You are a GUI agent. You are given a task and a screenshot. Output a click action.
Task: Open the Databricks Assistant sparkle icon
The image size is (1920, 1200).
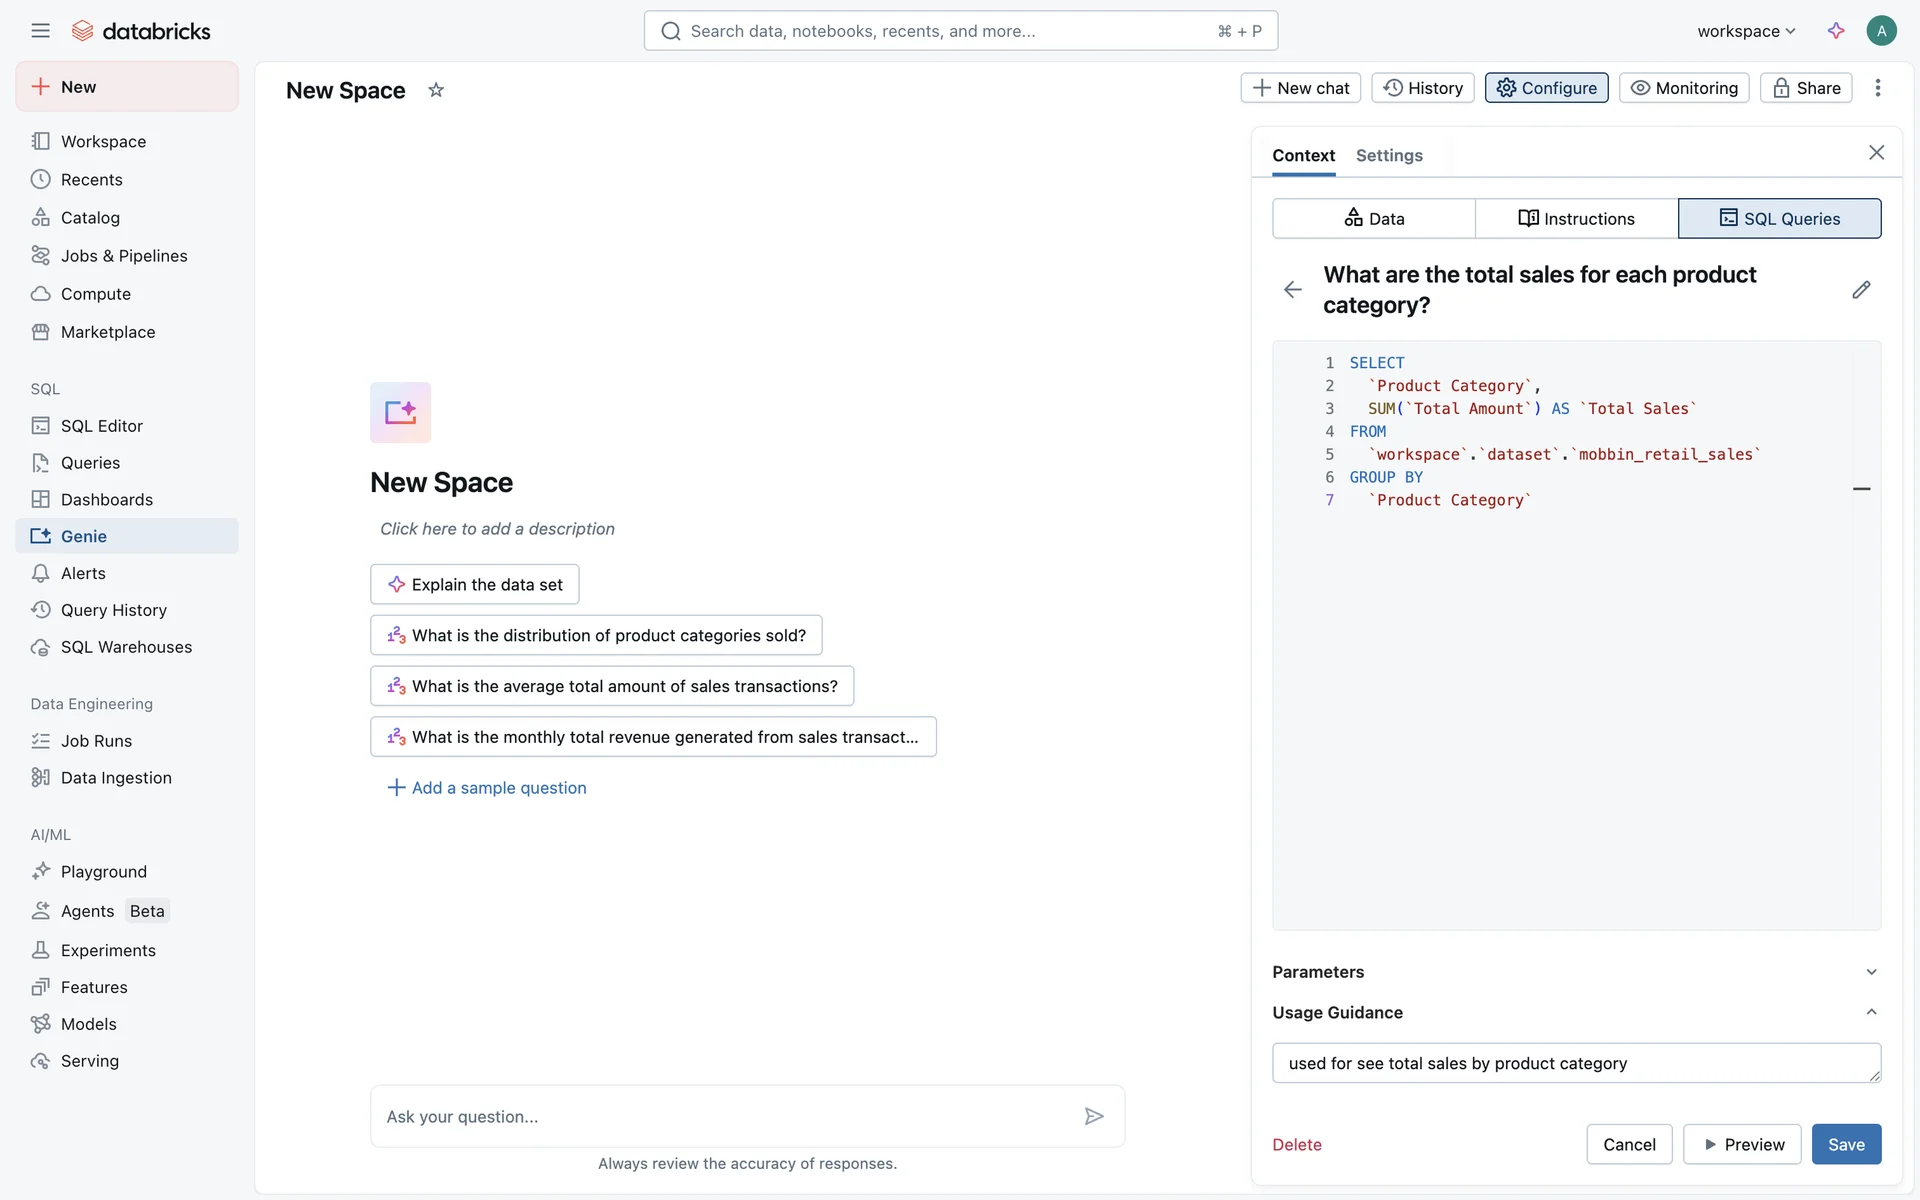[1836, 31]
